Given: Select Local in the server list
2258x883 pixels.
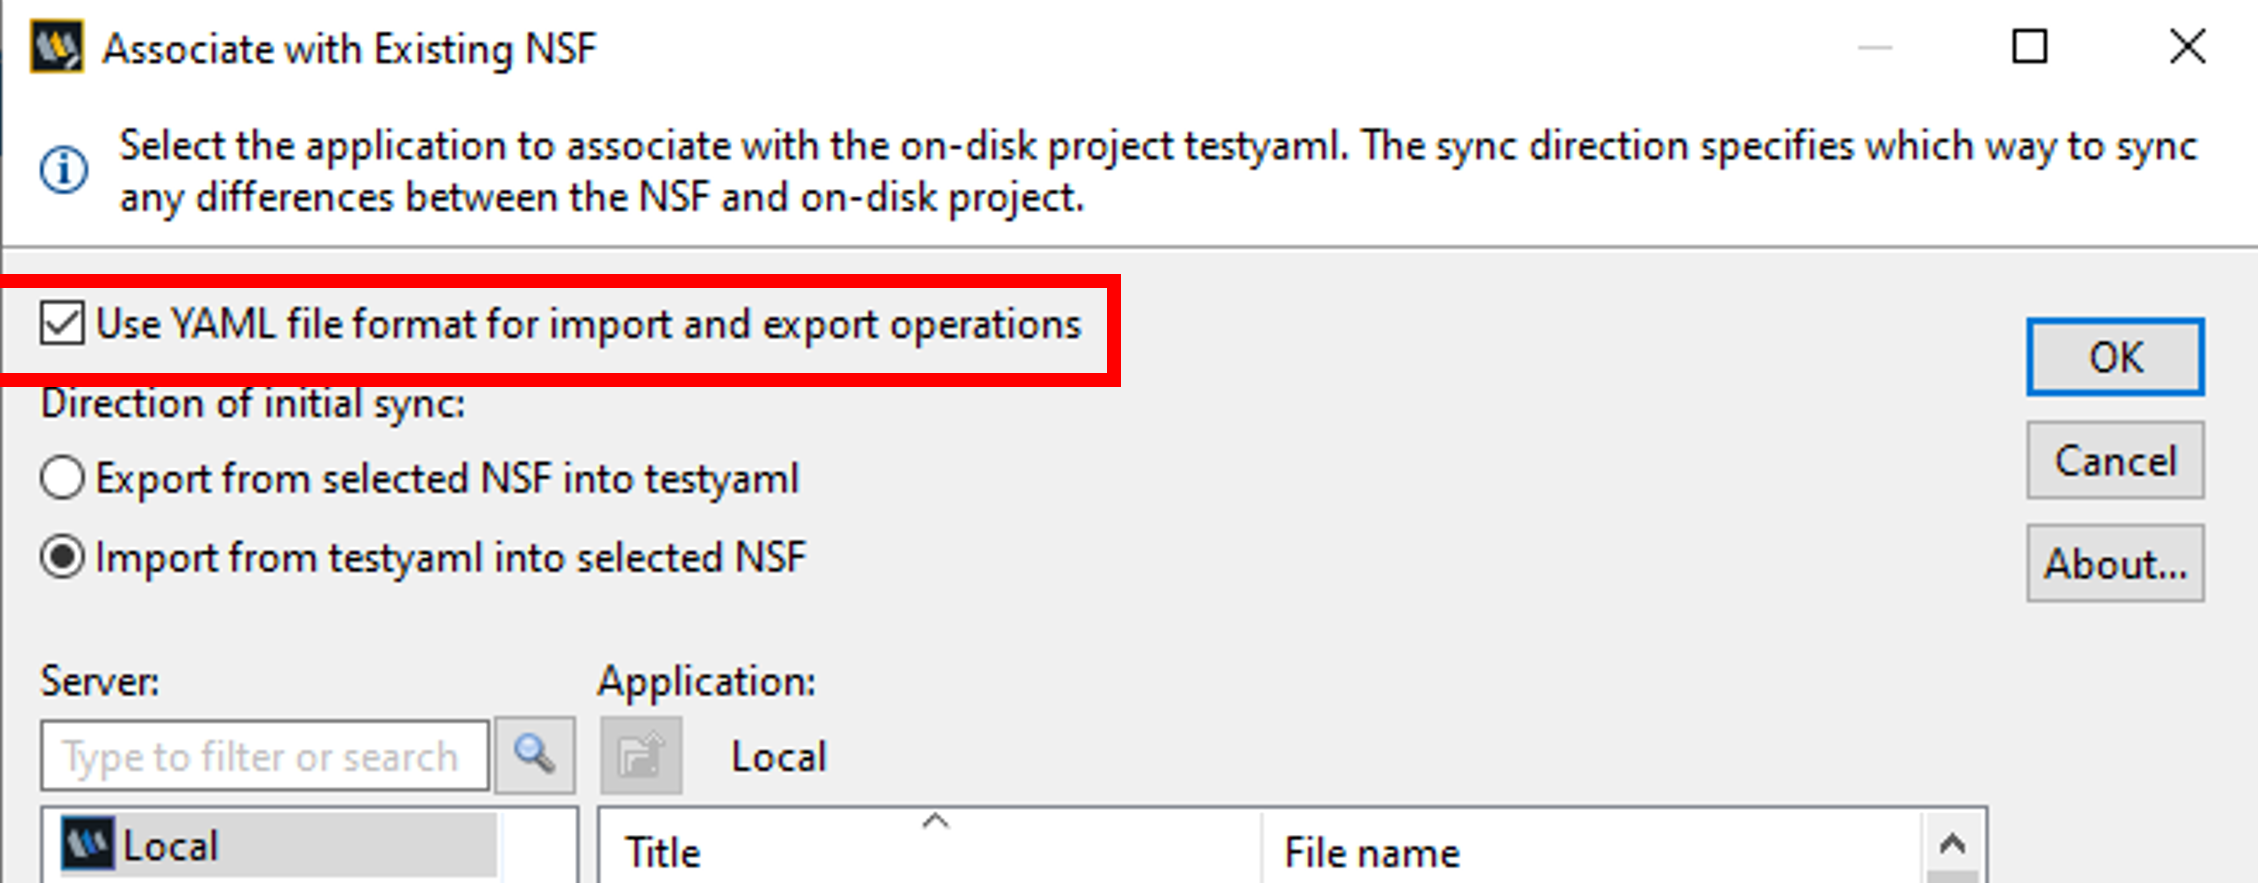Looking at the screenshot, I should coord(170,845).
